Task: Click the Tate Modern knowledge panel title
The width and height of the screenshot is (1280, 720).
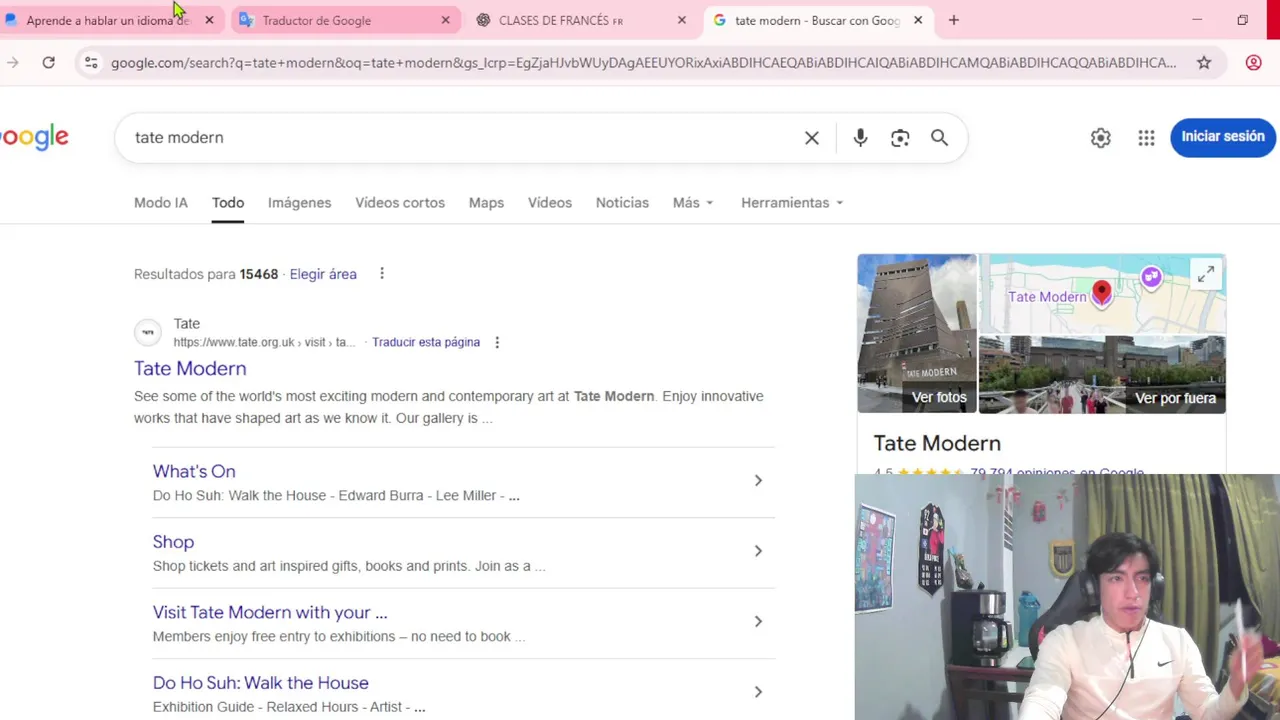Action: point(937,443)
